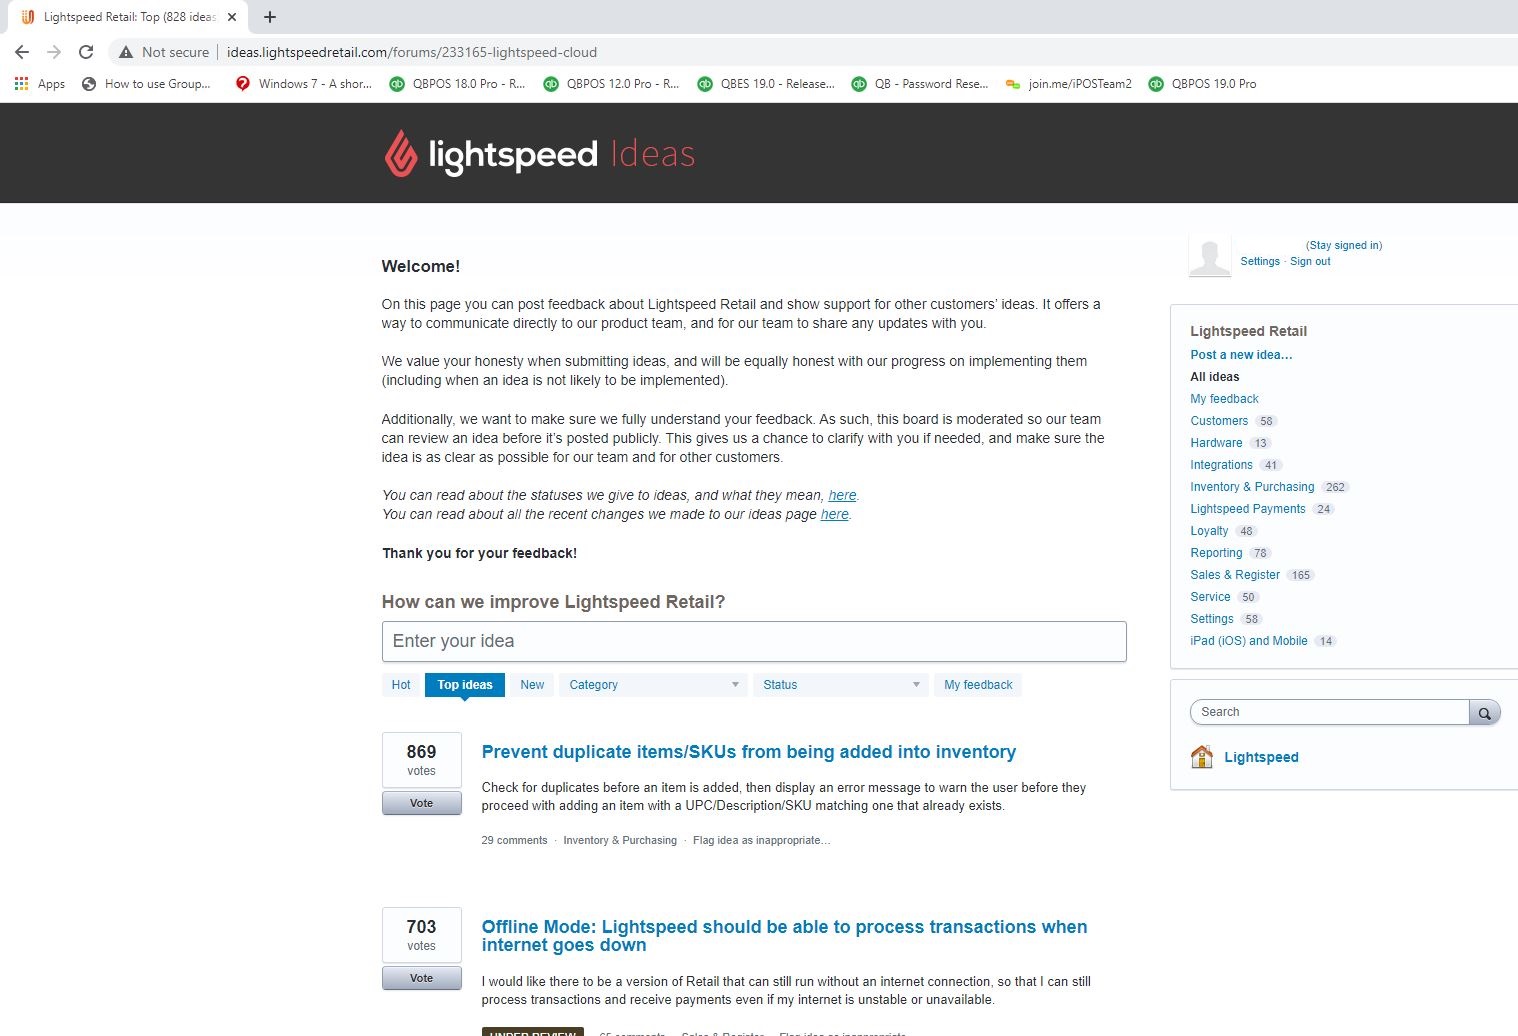Click the Not secure warning icon
Screen dimensions: 1518x1036
(126, 52)
